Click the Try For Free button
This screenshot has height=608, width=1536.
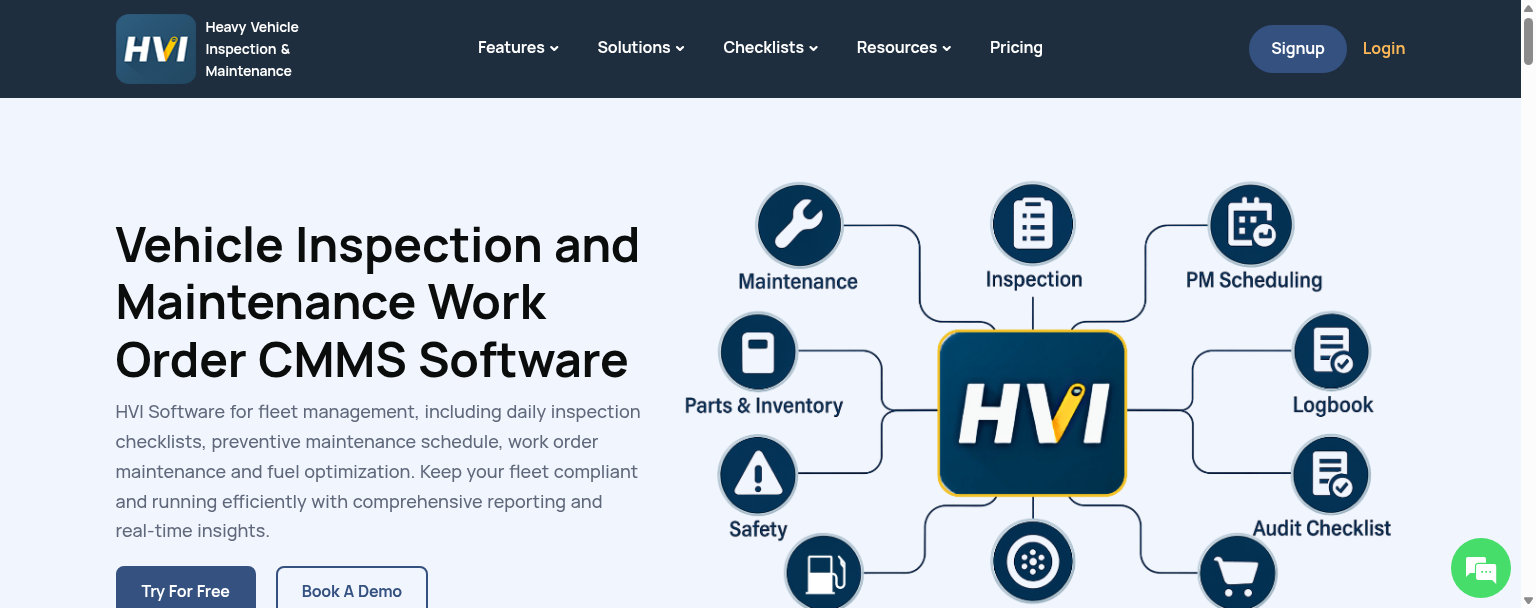click(x=186, y=590)
